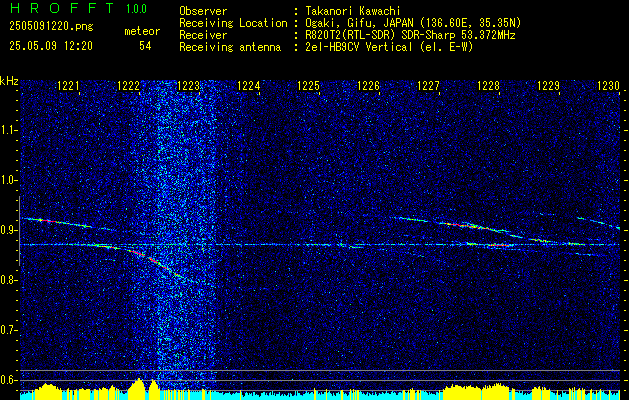Click the 0.9 kHz axis label
This screenshot has height=400, width=629.
8,230
